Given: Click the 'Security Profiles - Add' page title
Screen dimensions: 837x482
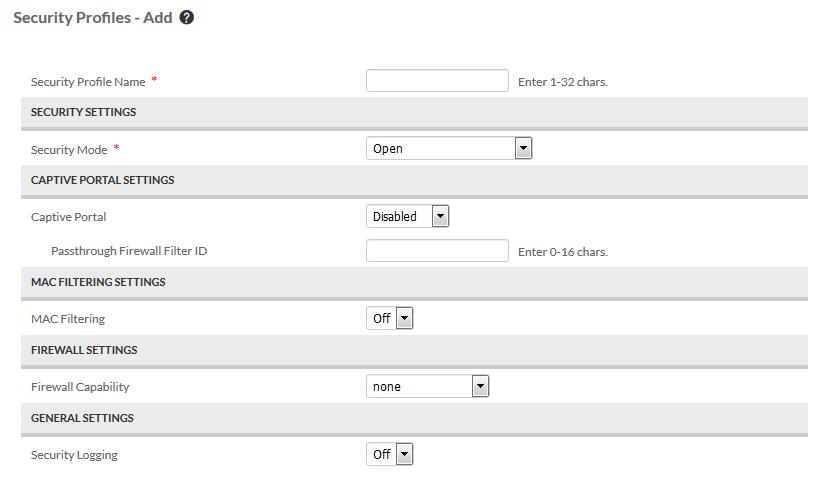Looking at the screenshot, I should point(93,18).
